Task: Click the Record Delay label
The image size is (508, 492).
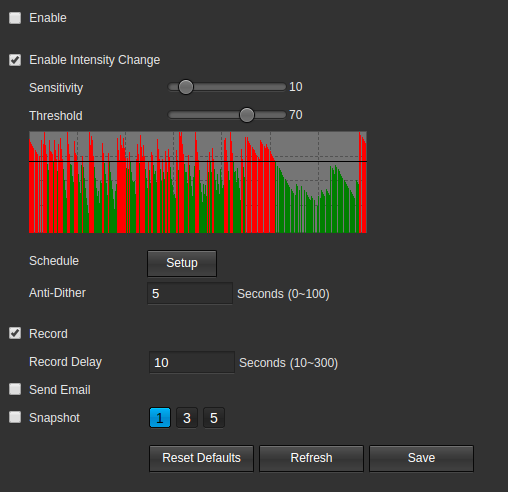Action: pos(66,362)
